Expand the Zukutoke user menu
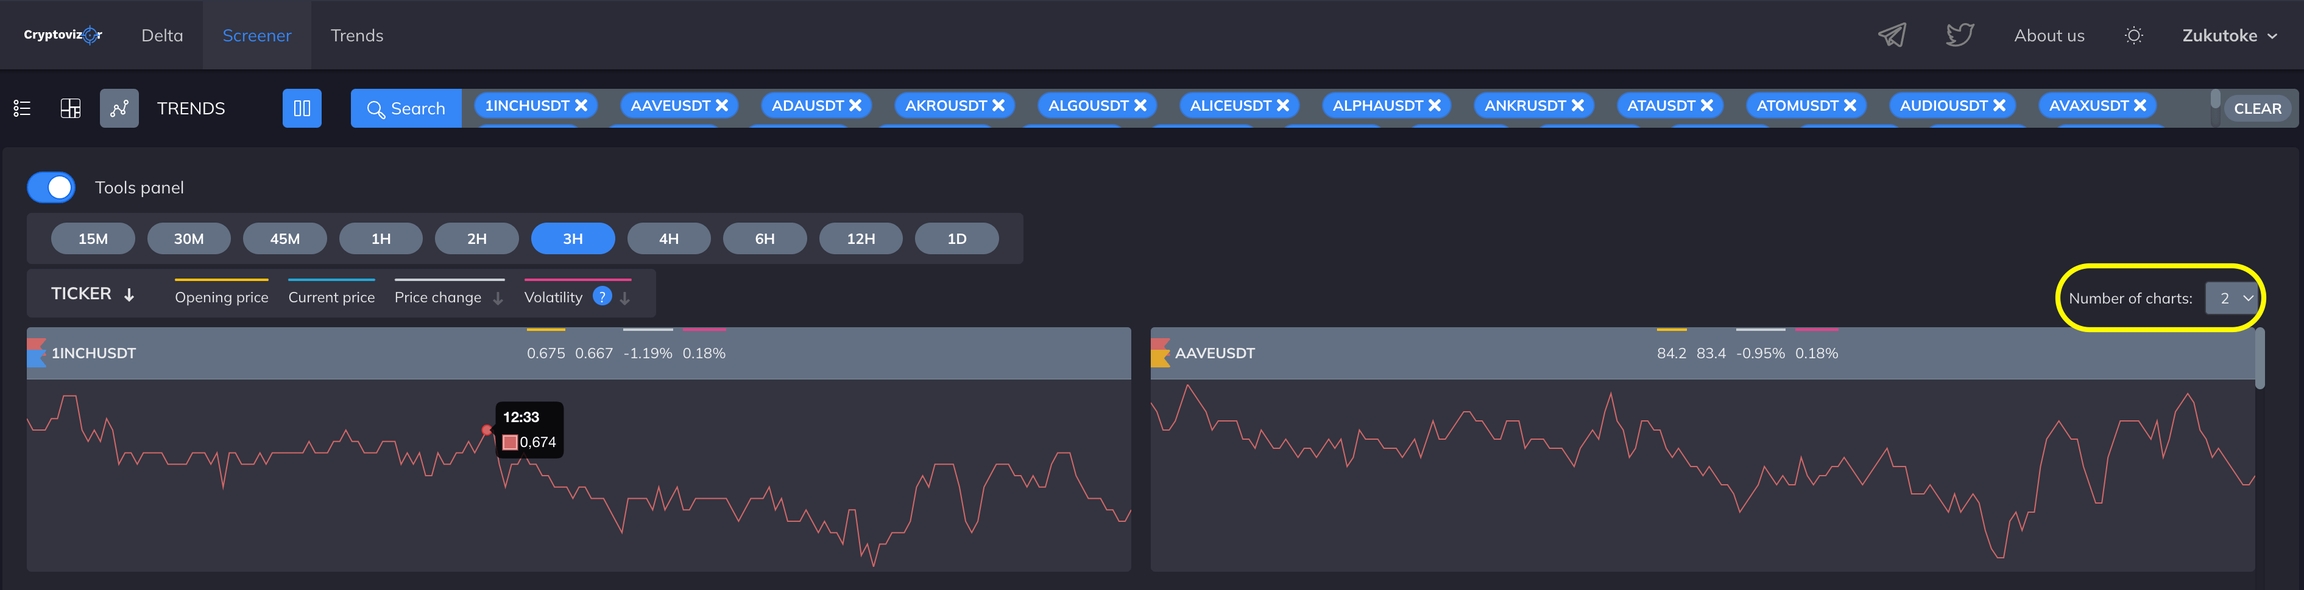 coord(2230,35)
